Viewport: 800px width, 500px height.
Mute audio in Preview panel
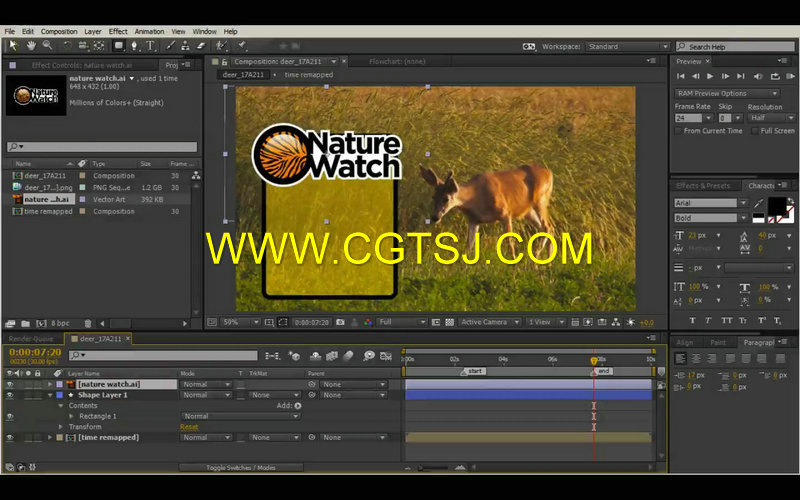(758, 76)
